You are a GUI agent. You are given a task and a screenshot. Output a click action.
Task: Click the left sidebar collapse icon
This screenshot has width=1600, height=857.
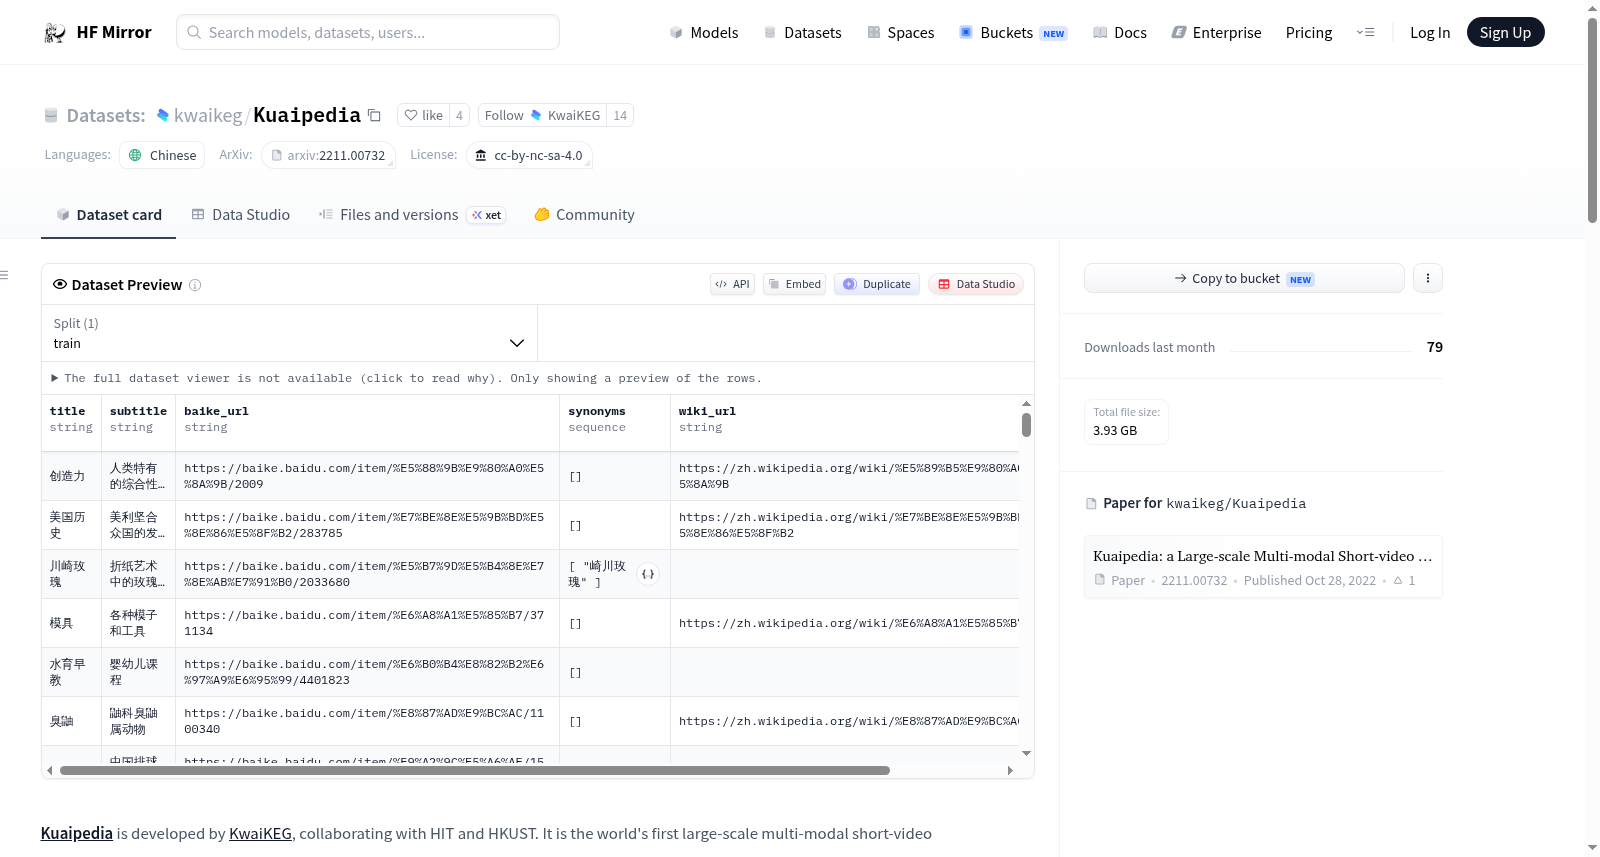5,275
